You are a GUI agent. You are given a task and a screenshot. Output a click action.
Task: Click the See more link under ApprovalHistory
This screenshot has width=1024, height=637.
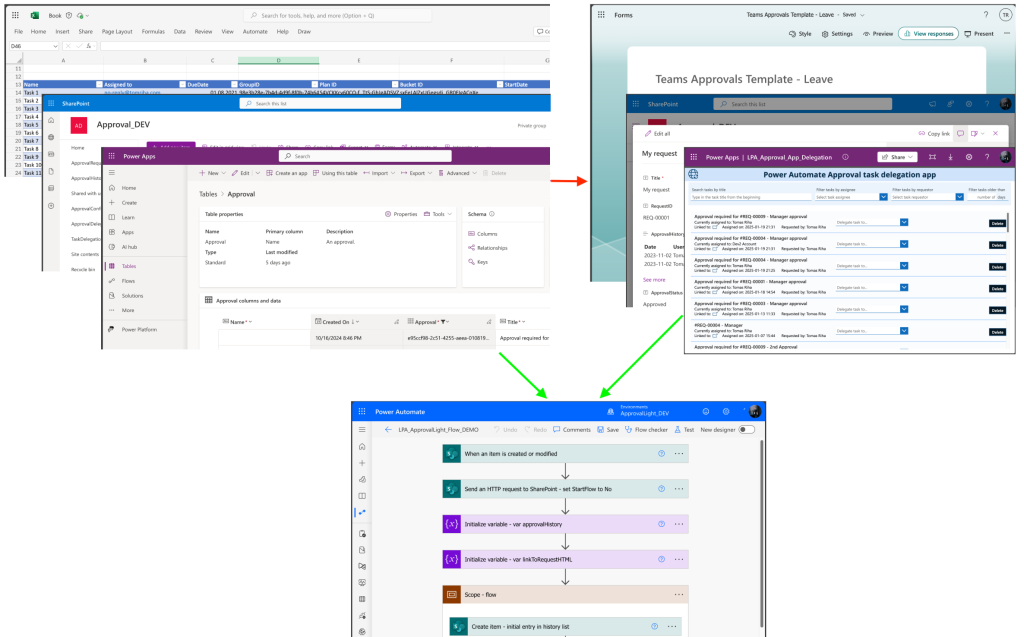654,280
